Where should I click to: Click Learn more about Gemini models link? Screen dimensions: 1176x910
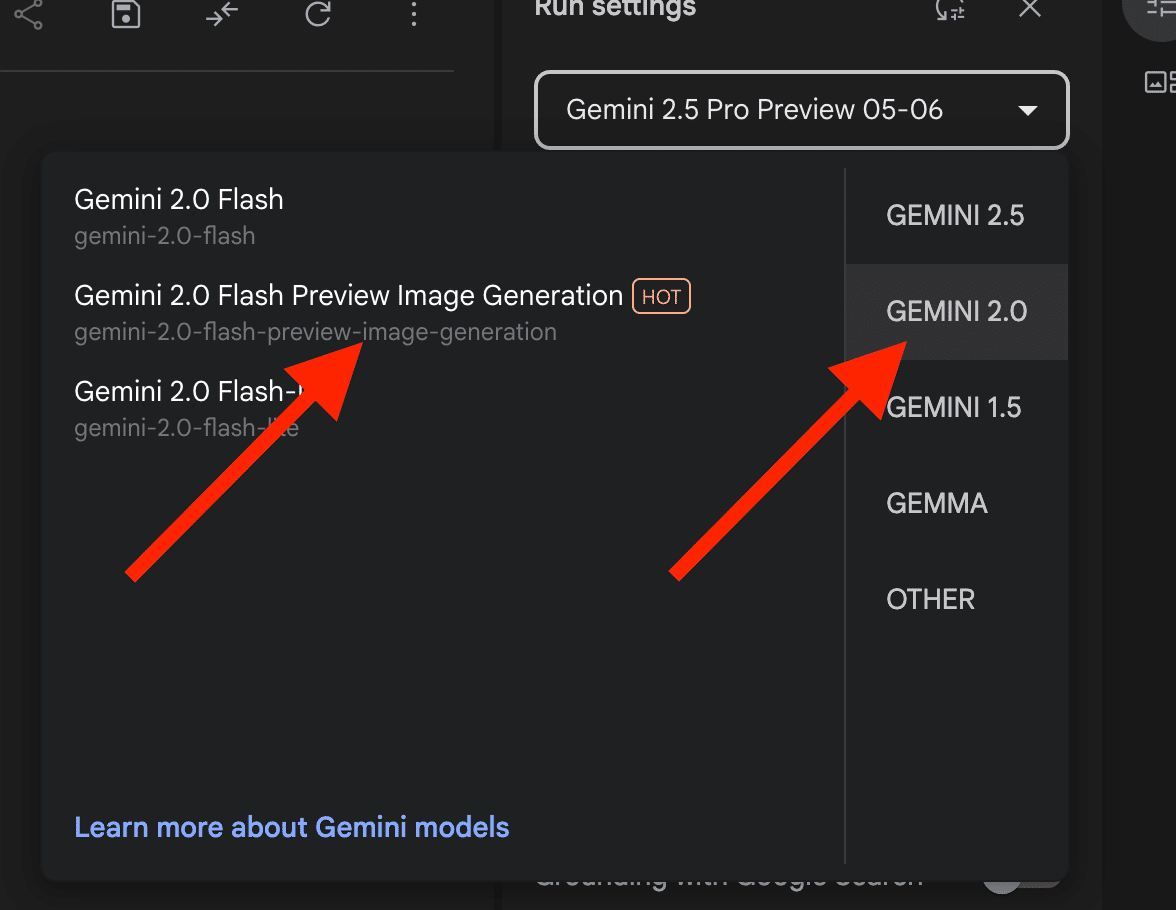pos(292,828)
